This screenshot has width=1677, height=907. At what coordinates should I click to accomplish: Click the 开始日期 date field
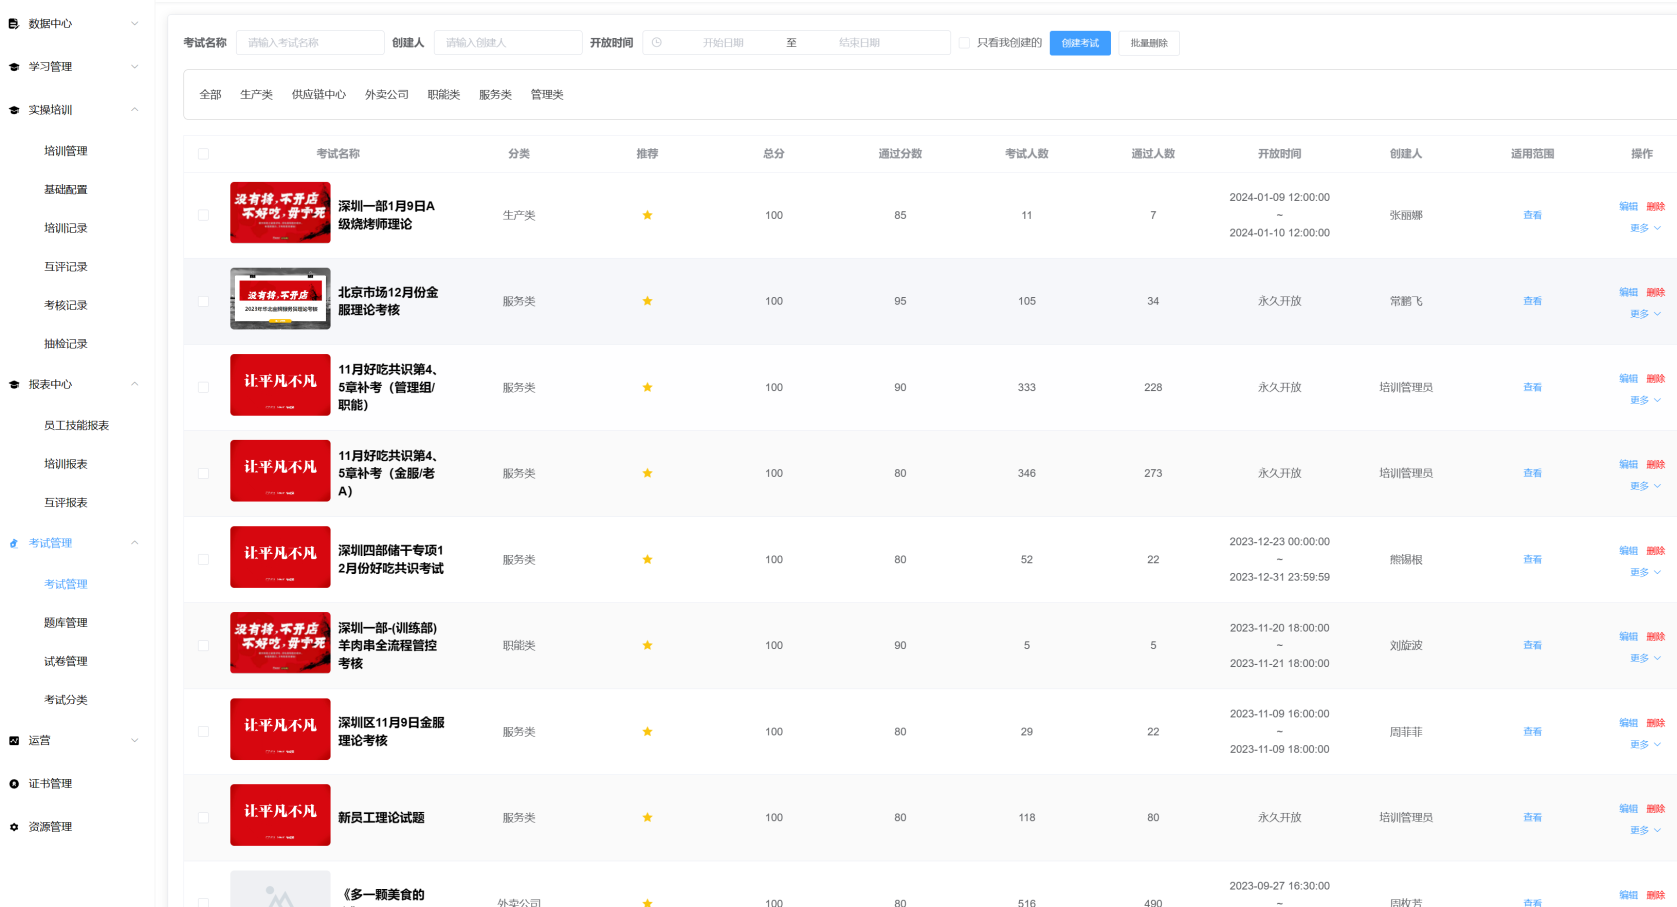[723, 43]
